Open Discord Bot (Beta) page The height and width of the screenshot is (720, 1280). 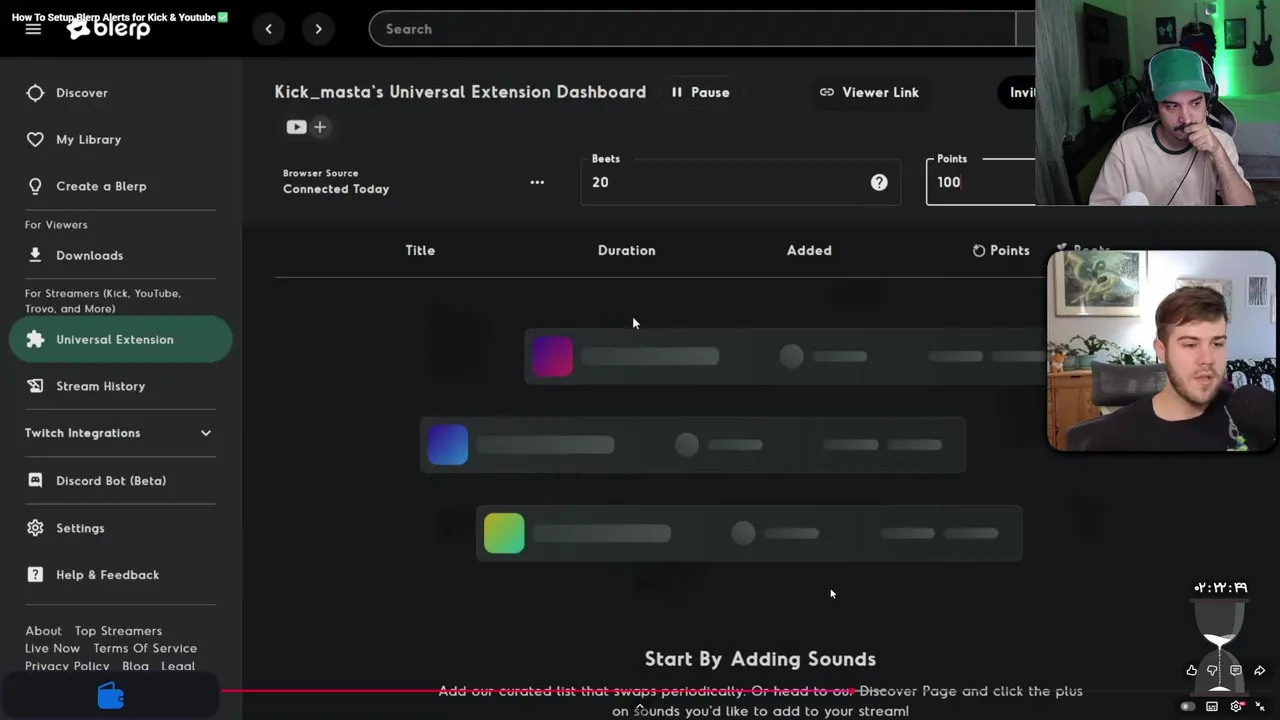111,481
